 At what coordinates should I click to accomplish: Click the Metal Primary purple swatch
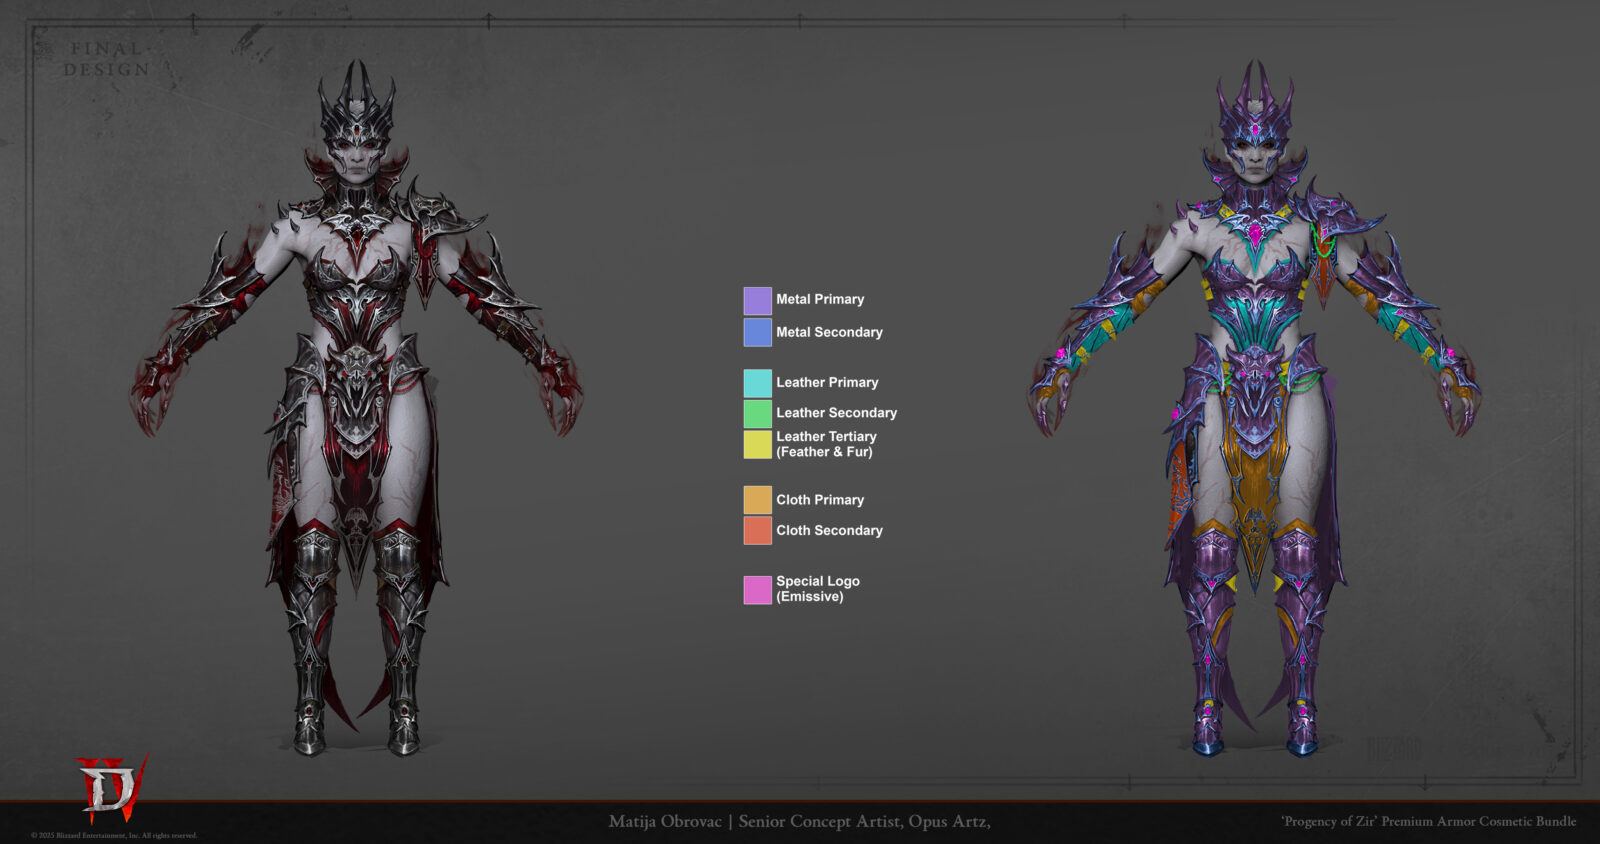757,300
